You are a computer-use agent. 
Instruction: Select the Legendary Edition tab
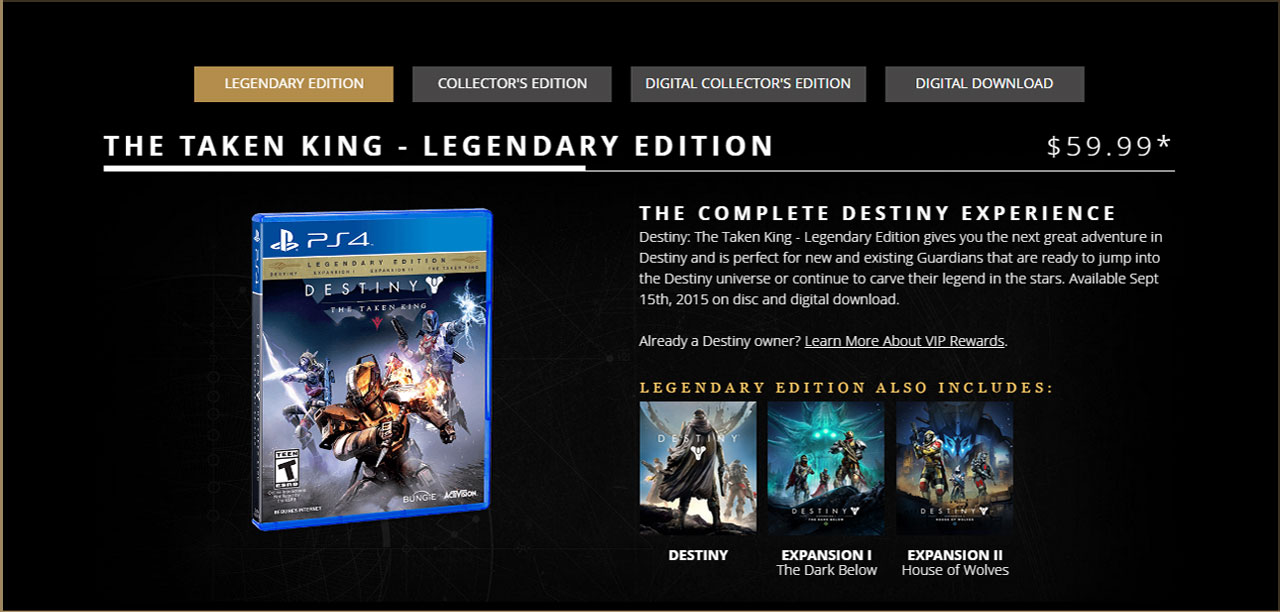pos(293,84)
